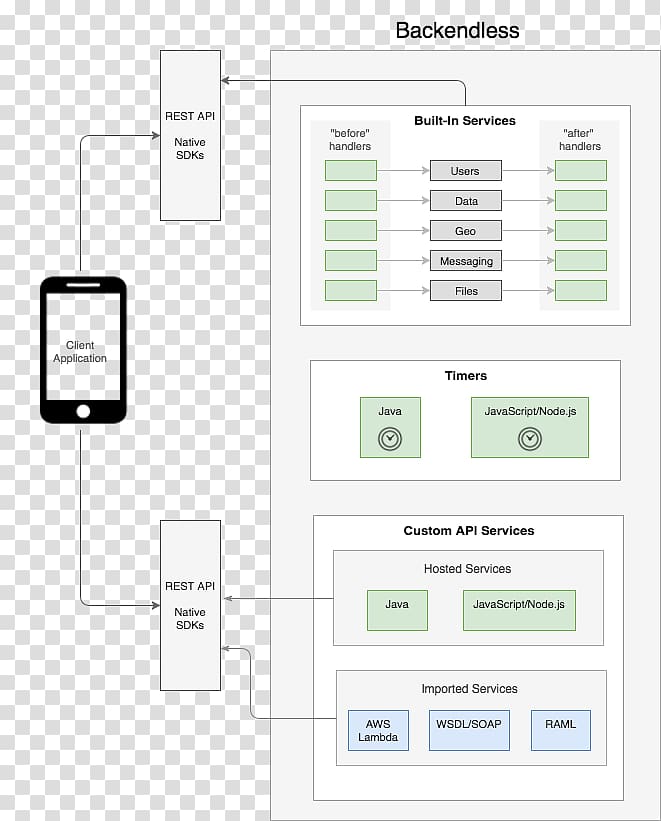661x821 pixels.
Task: Click the "after" handlers label
Action: (x=579, y=140)
